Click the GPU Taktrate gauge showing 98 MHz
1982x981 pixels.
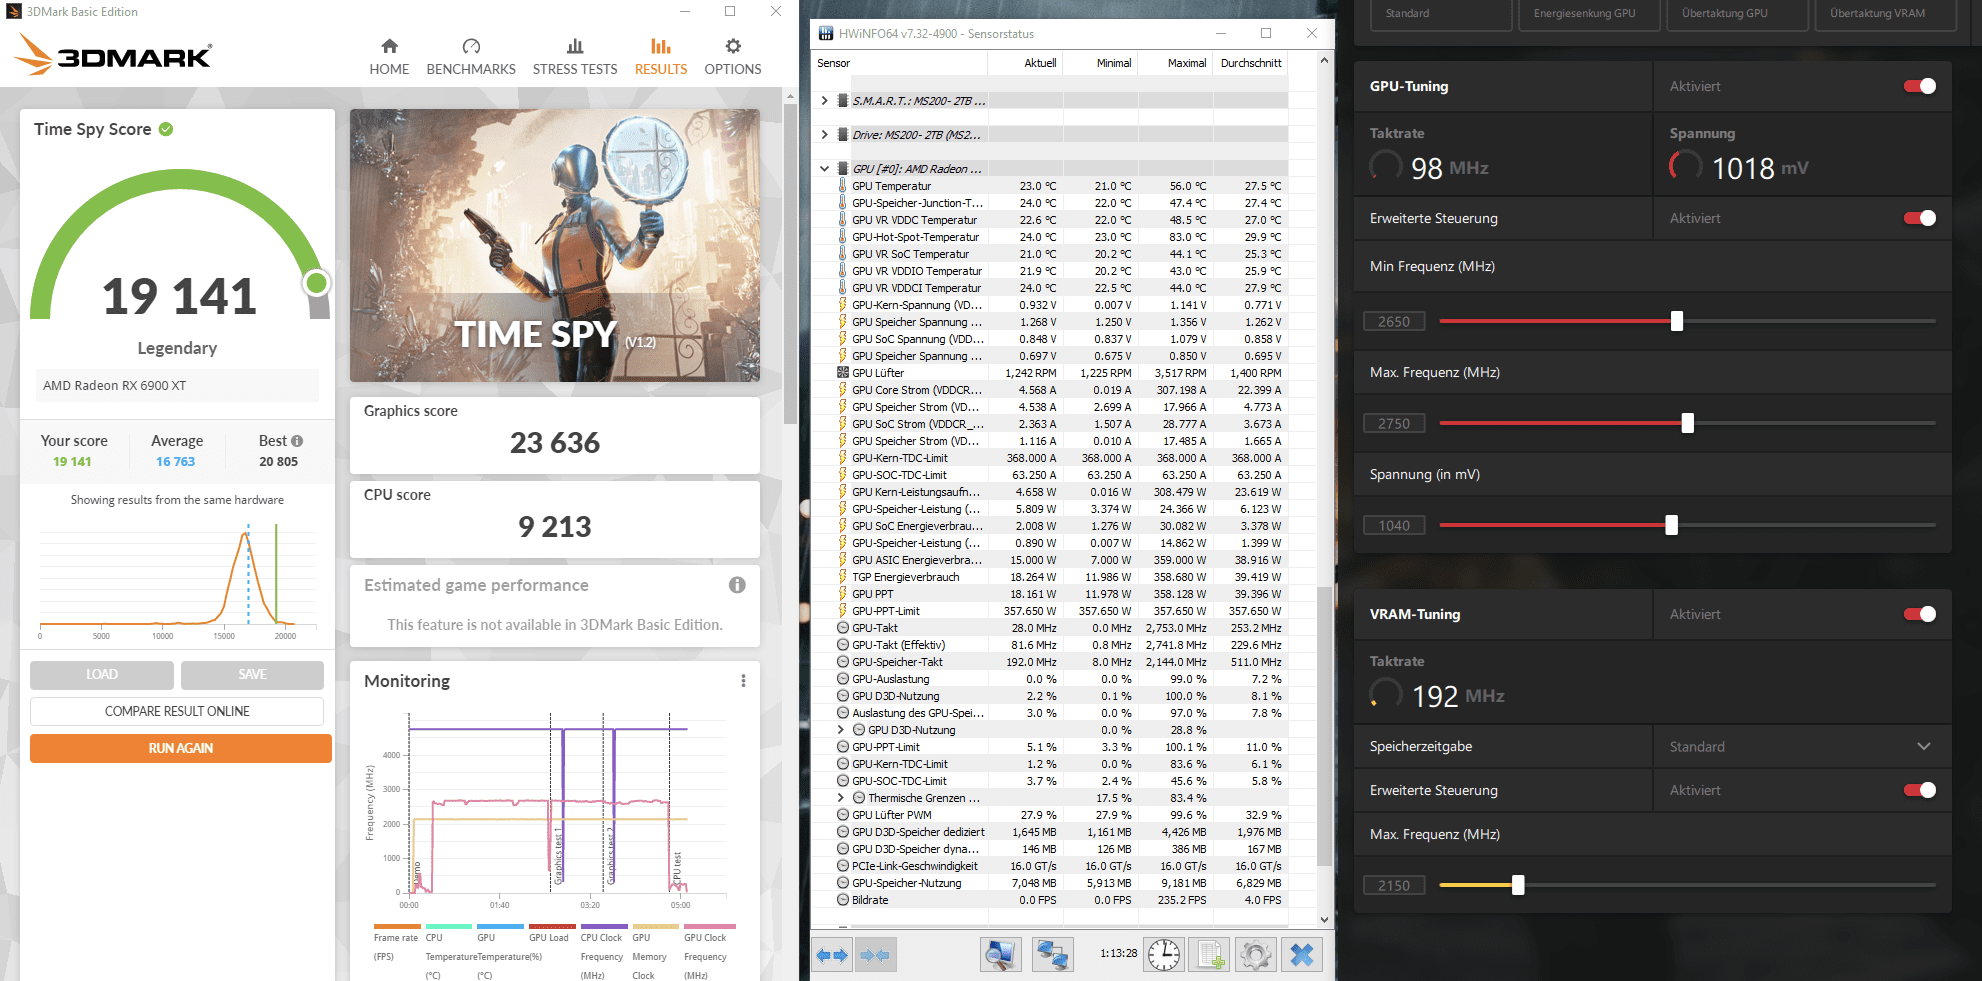click(1386, 166)
